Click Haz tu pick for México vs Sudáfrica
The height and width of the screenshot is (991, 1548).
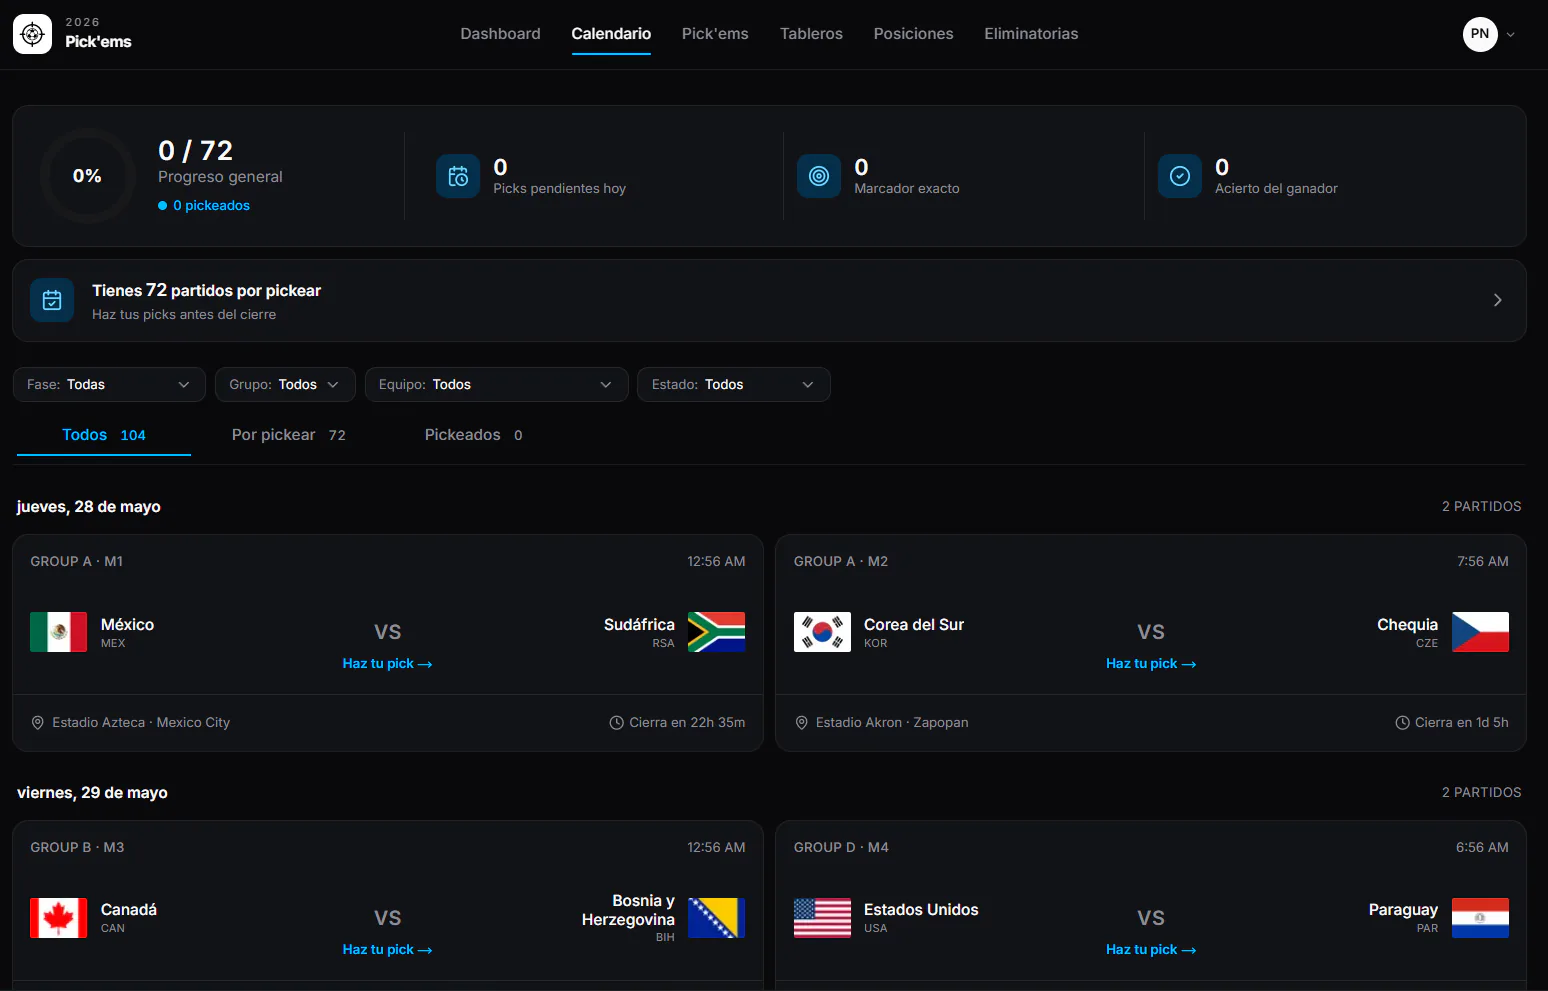[387, 664]
